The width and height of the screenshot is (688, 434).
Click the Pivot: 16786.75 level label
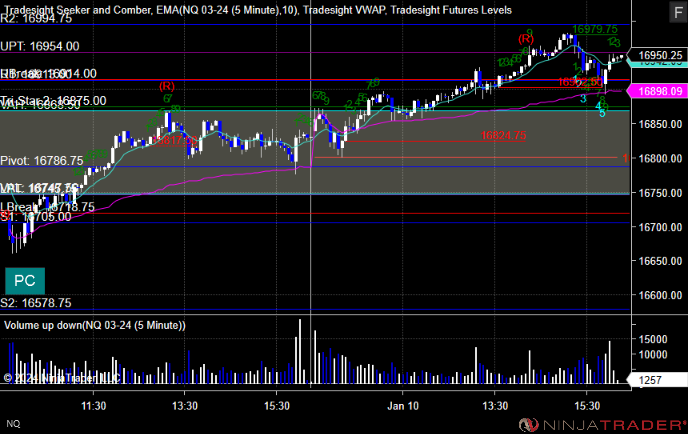click(x=42, y=161)
